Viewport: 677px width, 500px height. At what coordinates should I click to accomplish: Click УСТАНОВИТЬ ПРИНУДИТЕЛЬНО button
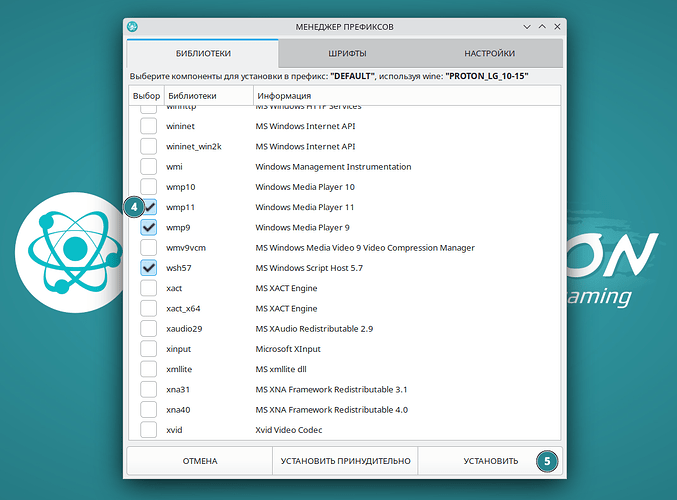[345, 461]
